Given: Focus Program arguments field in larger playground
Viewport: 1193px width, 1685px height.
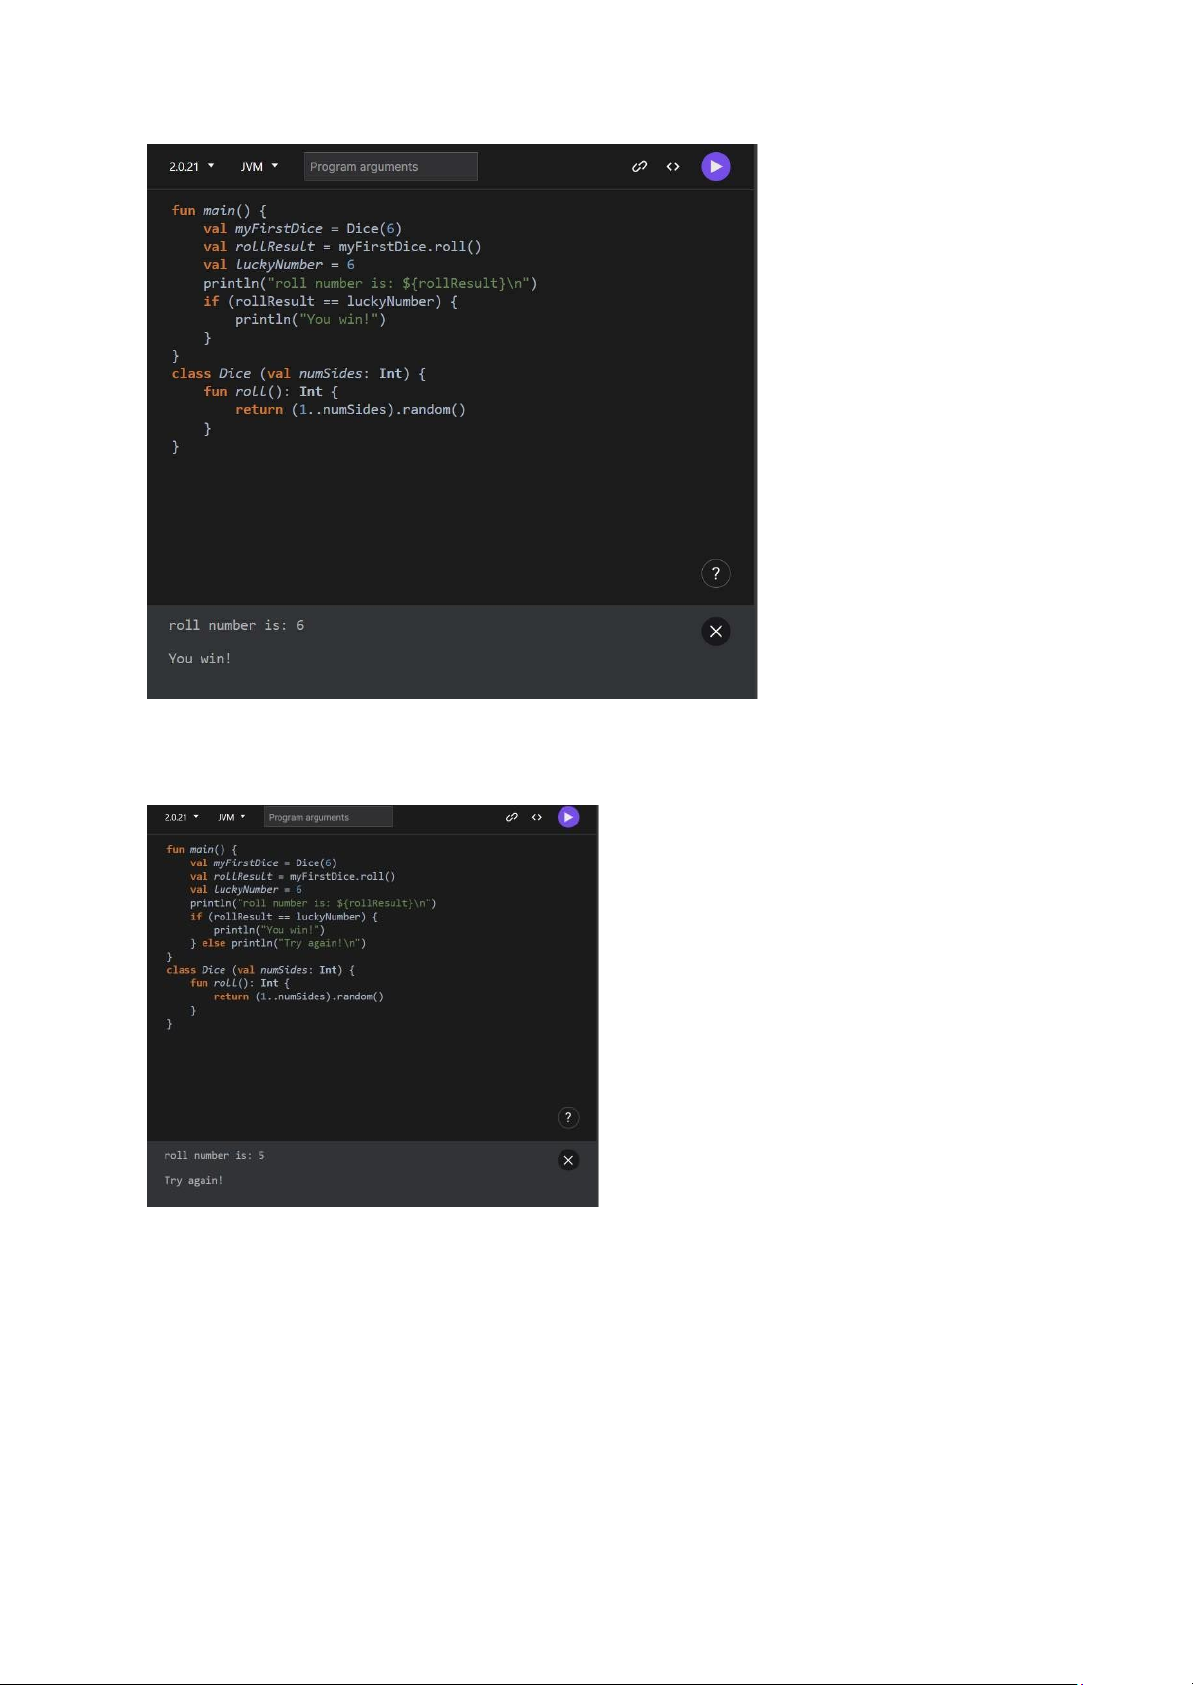Looking at the screenshot, I should click(390, 167).
